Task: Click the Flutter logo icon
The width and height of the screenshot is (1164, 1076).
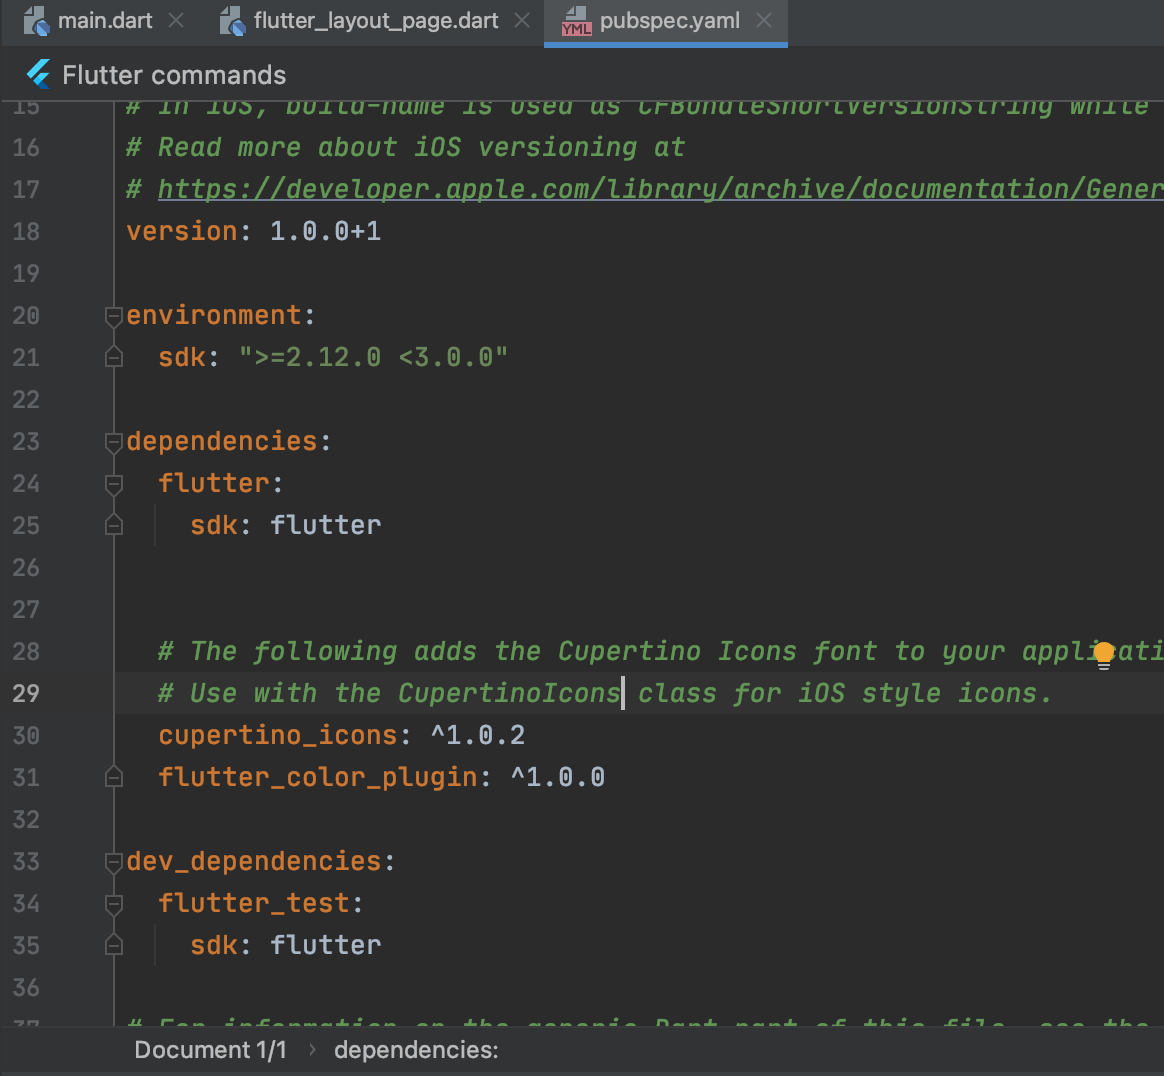Action: [39, 74]
